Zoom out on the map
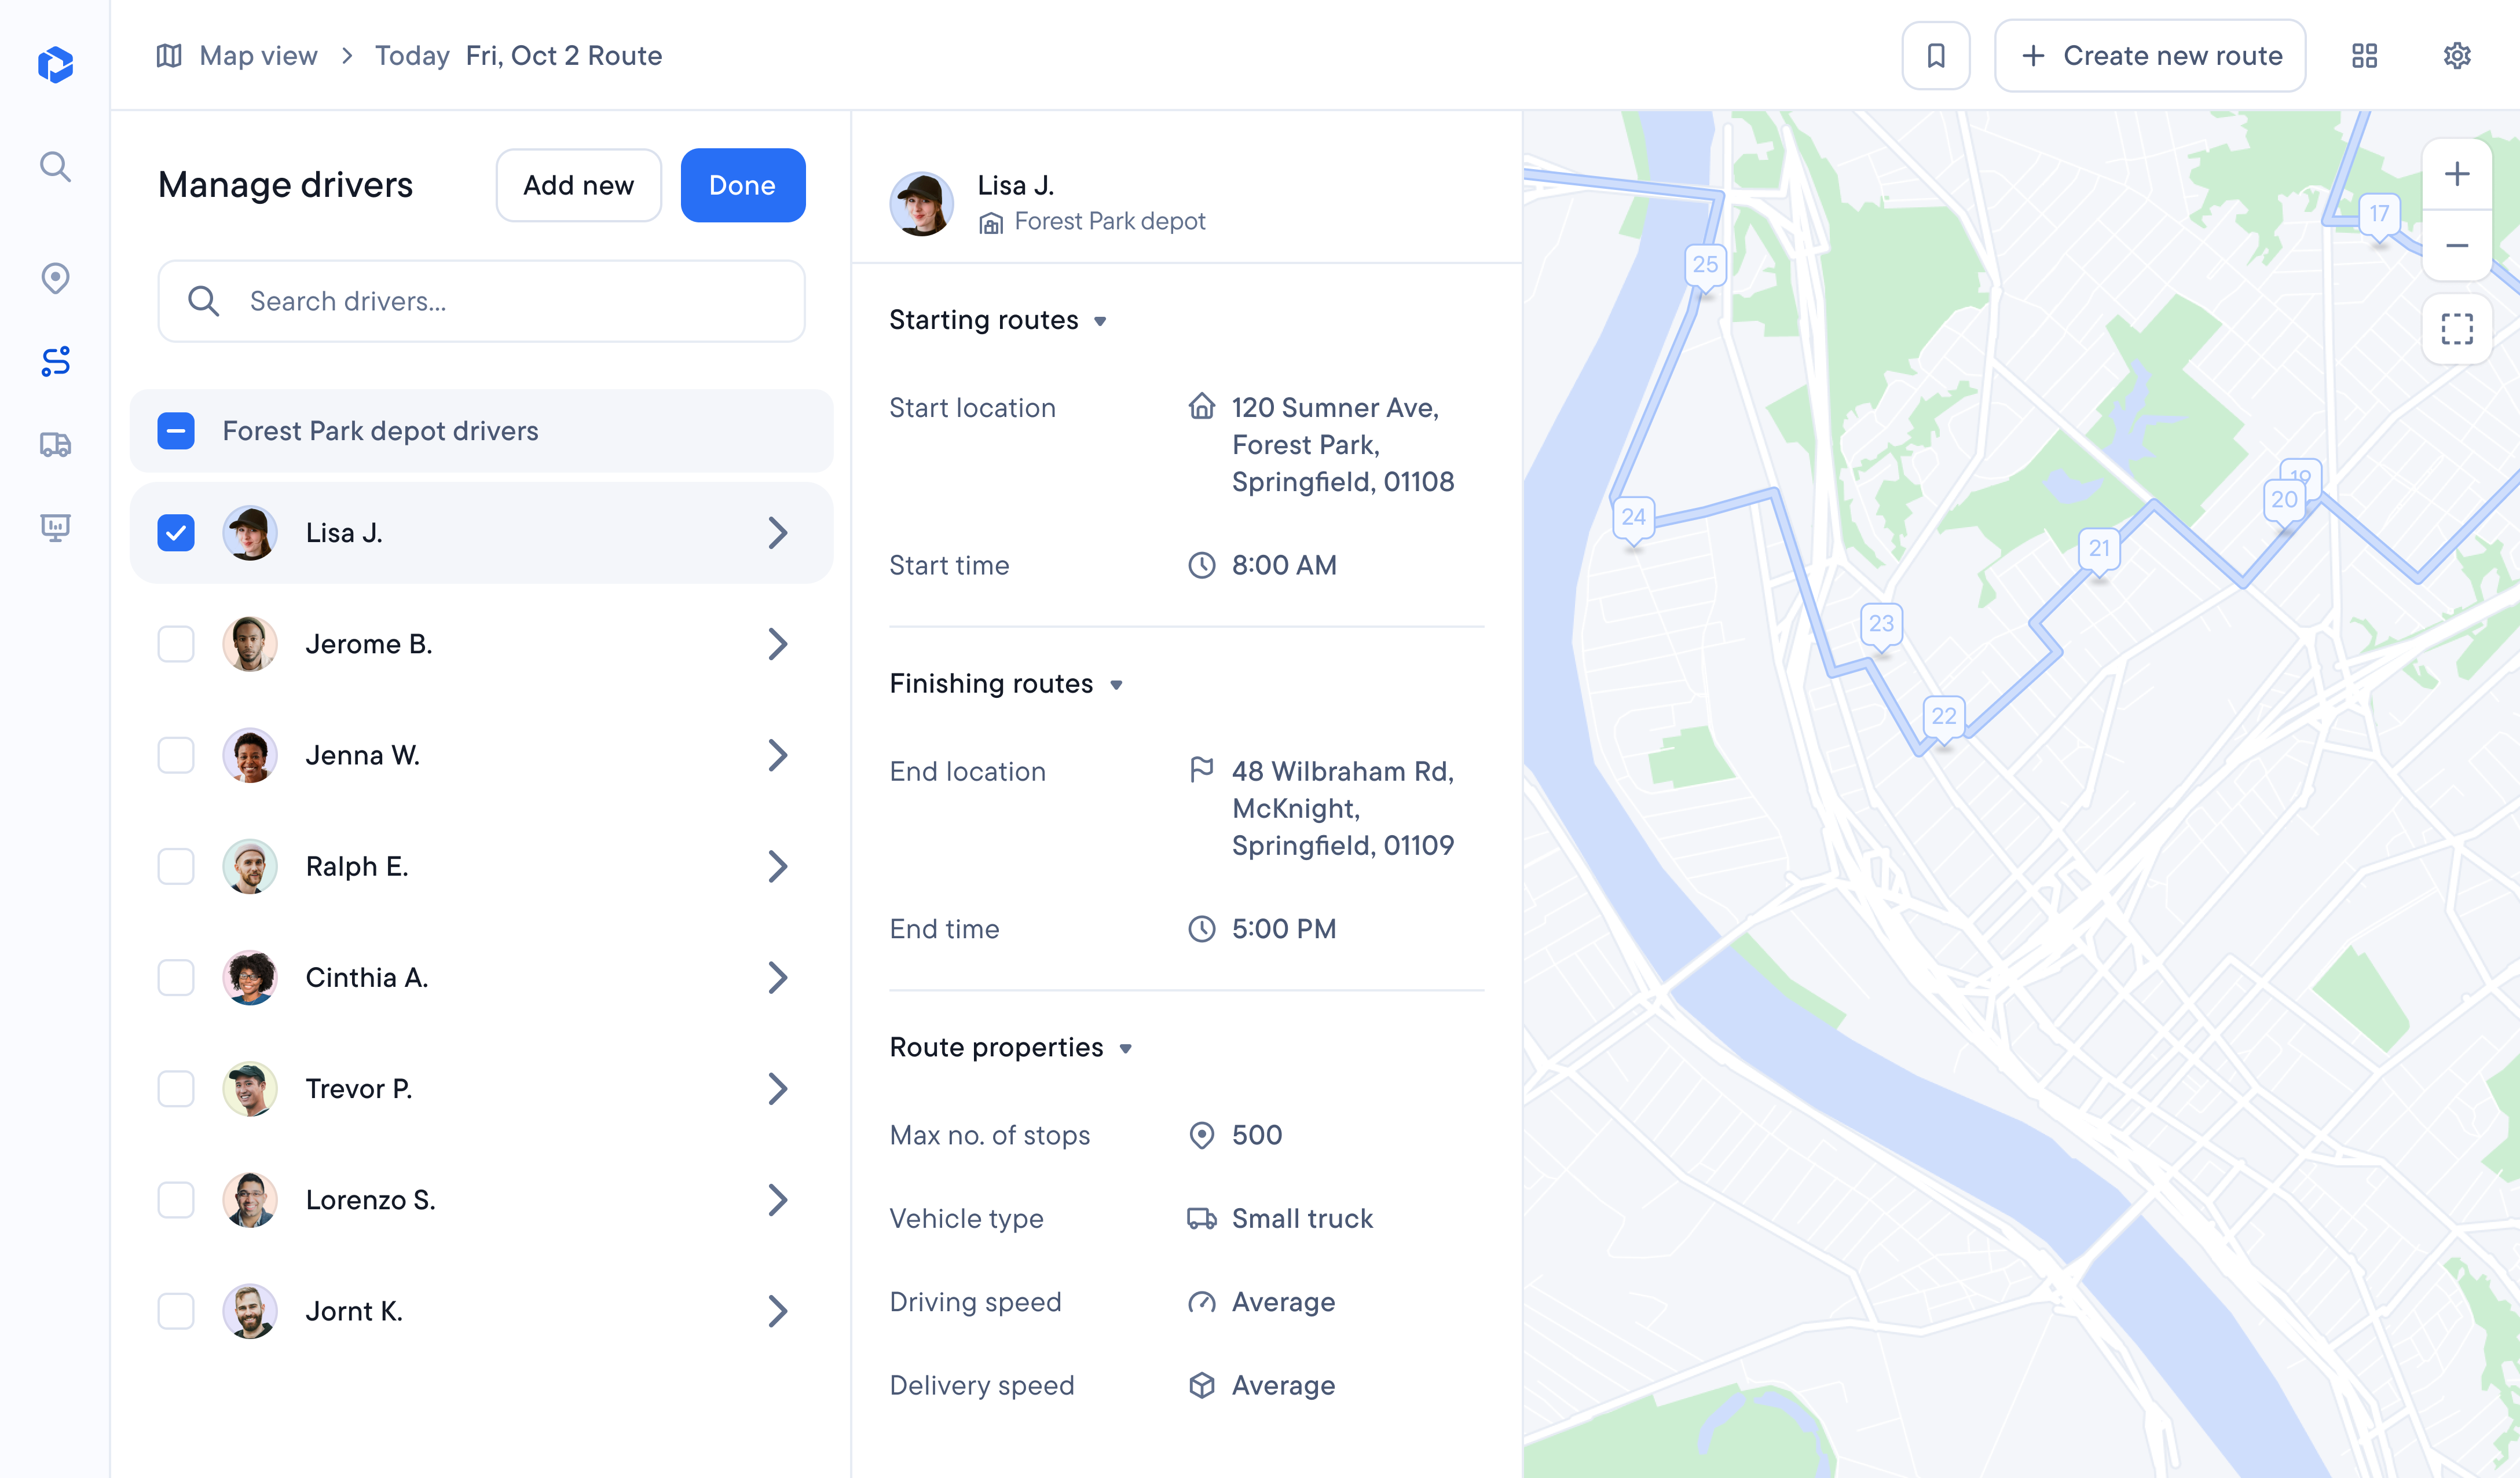Viewport: 2520px width, 1478px height. click(x=2456, y=246)
